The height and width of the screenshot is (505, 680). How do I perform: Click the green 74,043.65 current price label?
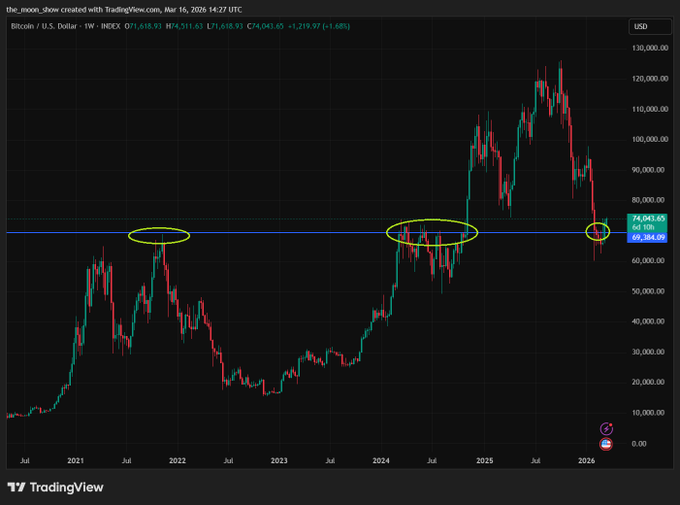[x=644, y=218]
